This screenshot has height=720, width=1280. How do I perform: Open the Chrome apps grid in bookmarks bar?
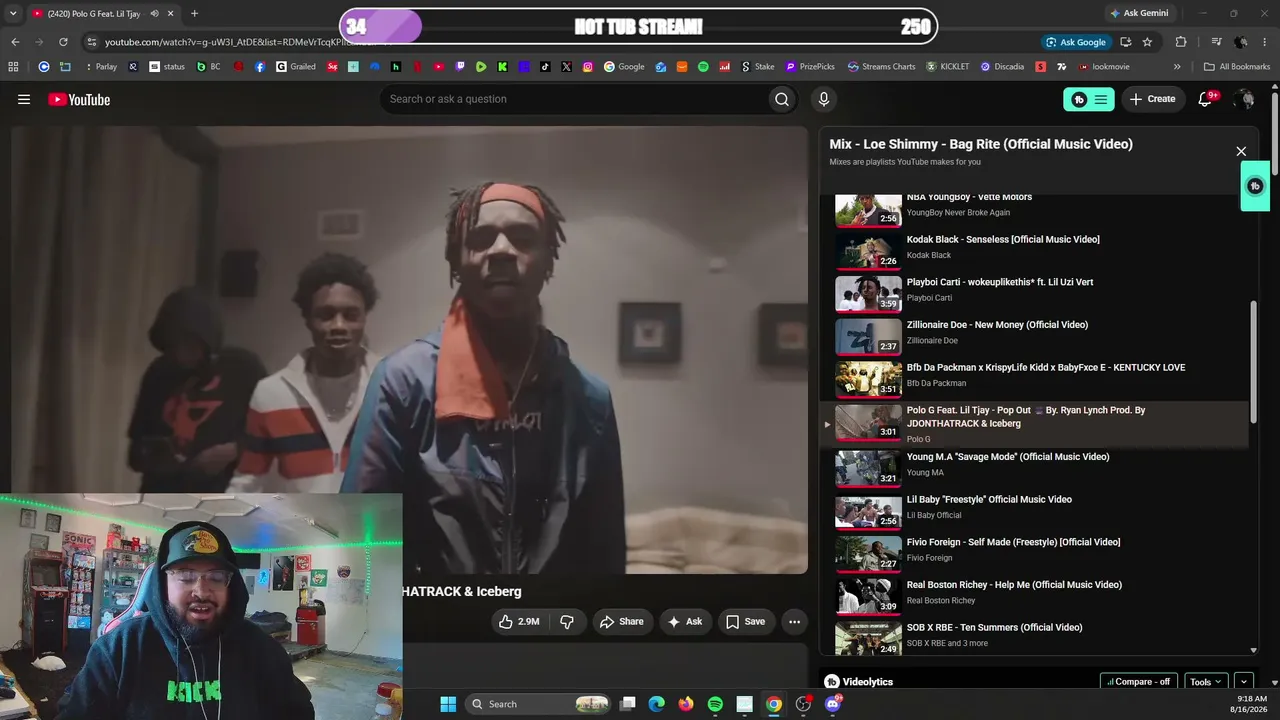[x=13, y=67]
